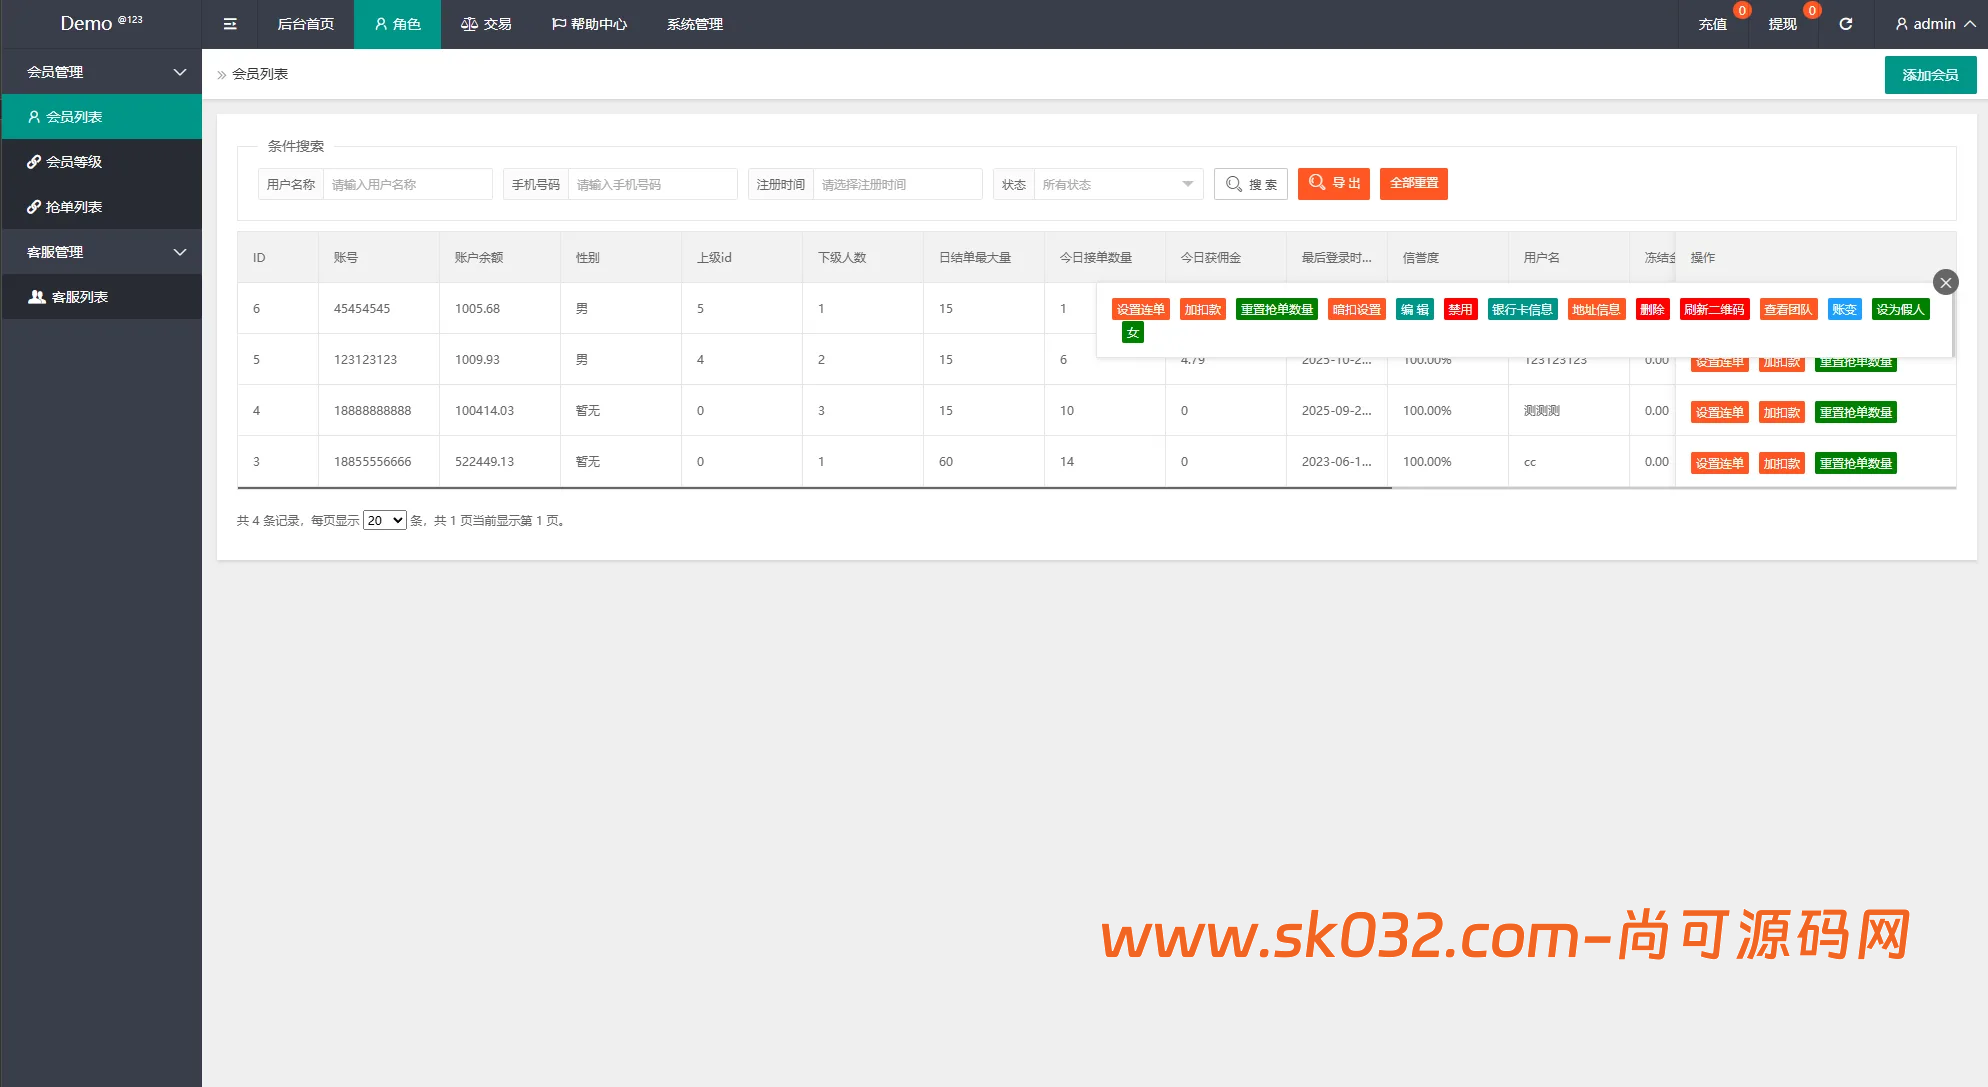1988x1087 pixels.
Task: Open the 状态 status dropdown
Action: (1117, 184)
